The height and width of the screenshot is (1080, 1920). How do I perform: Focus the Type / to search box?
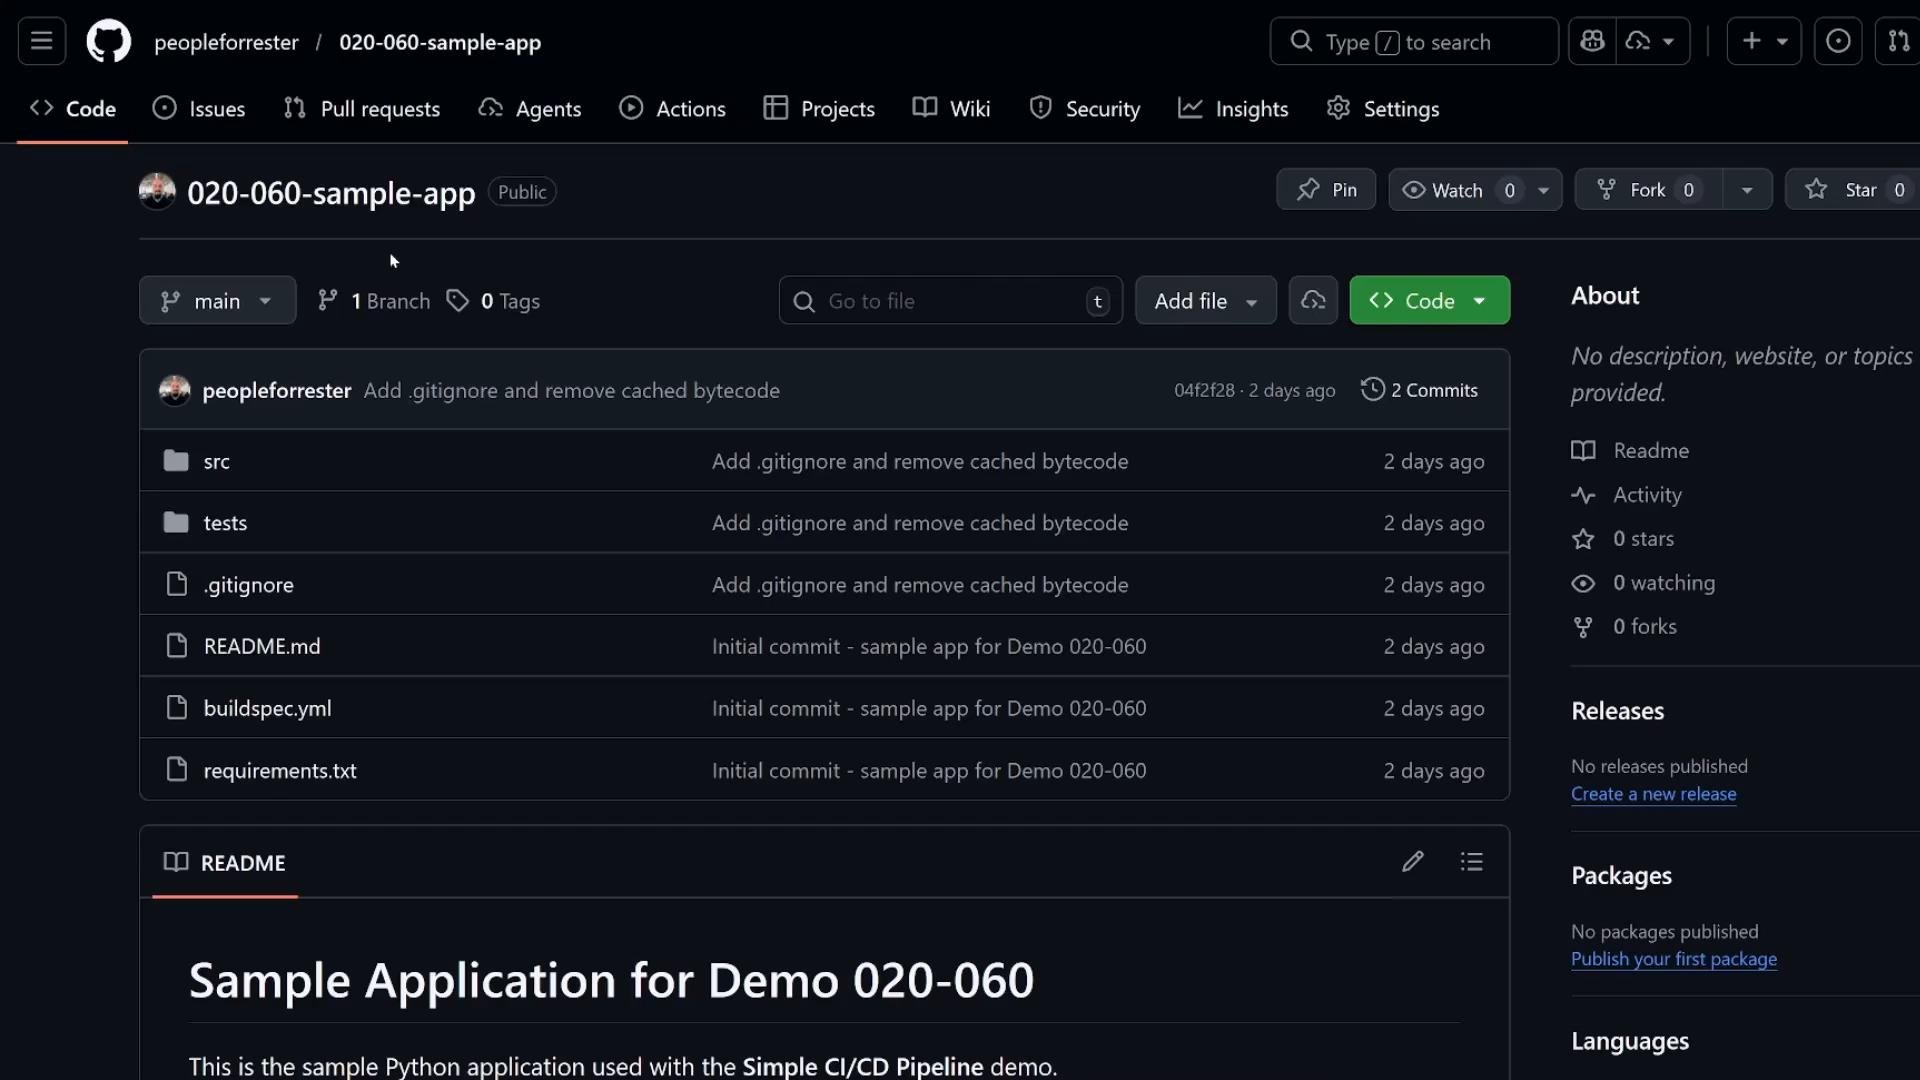point(1413,41)
